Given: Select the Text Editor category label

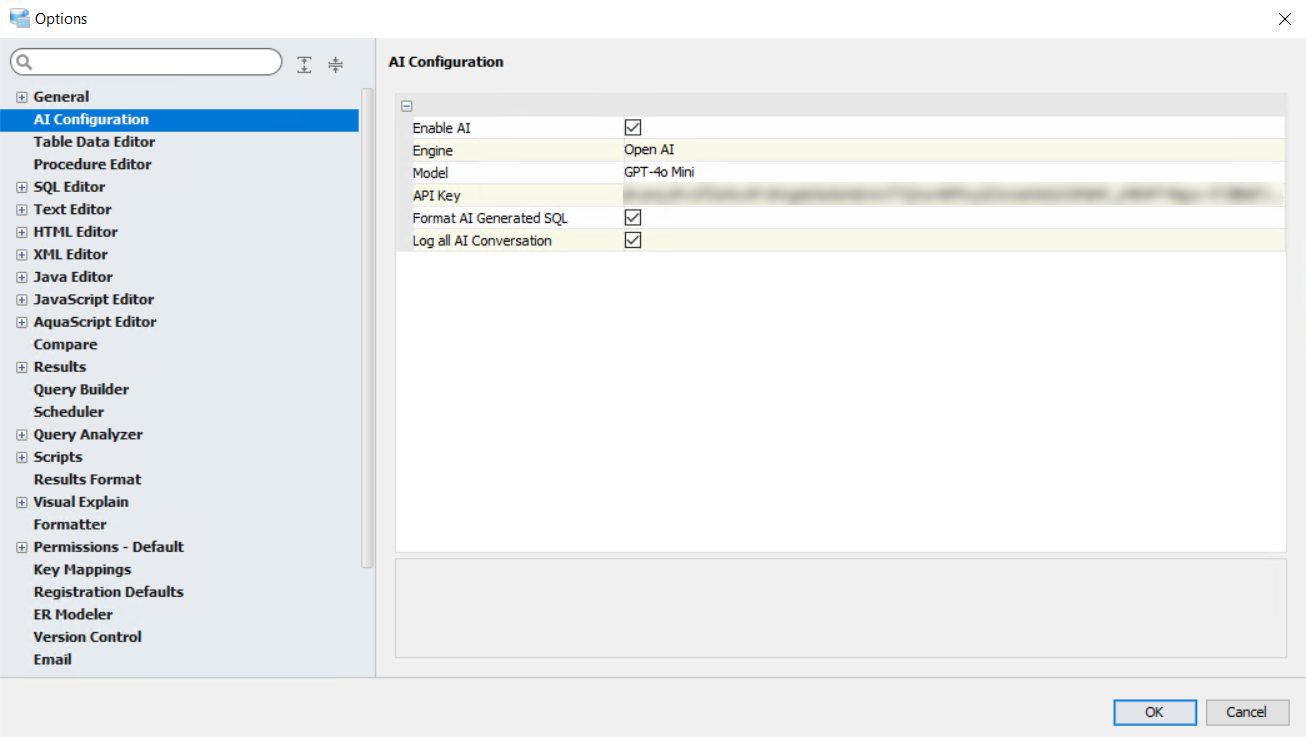Looking at the screenshot, I should pyautogui.click(x=72, y=209).
